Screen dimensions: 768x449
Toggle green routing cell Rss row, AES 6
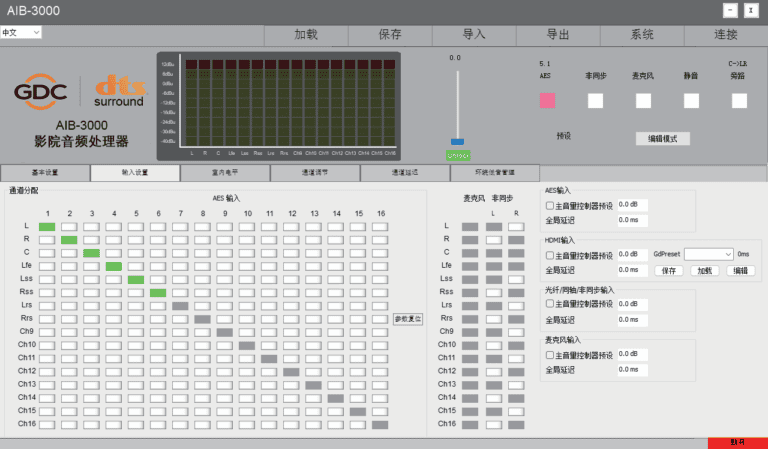(x=158, y=293)
